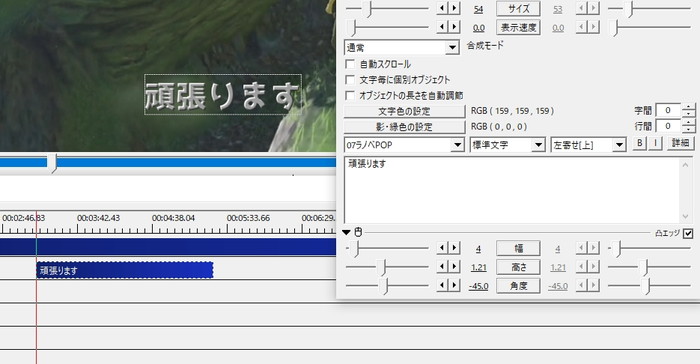
Task: Collapse the 凸エッジ filter triangle
Action: tap(346, 232)
